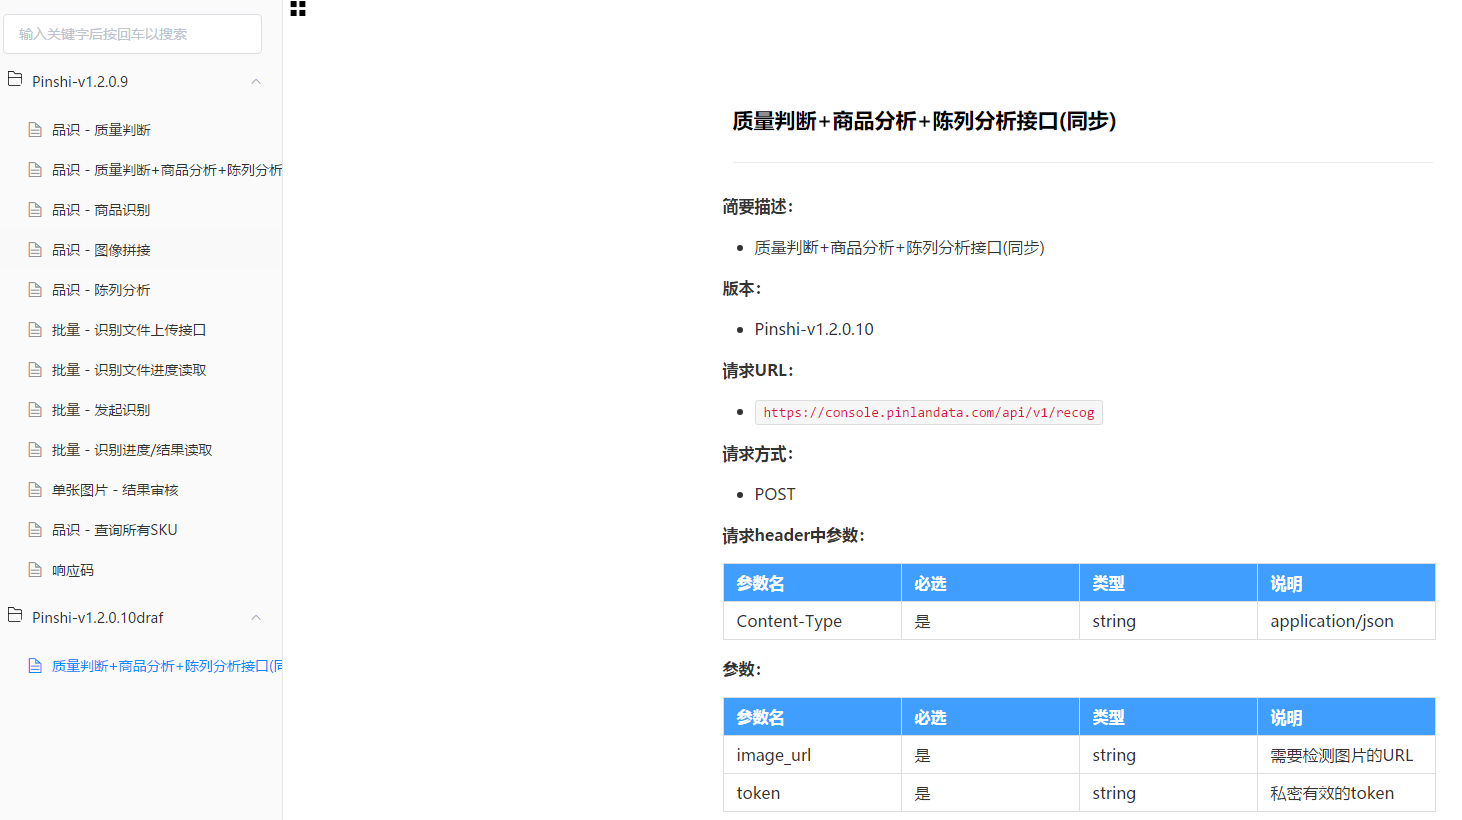Click the 需要检测图片的URL description cell
This screenshot has height=820, width=1462.
1346,755
